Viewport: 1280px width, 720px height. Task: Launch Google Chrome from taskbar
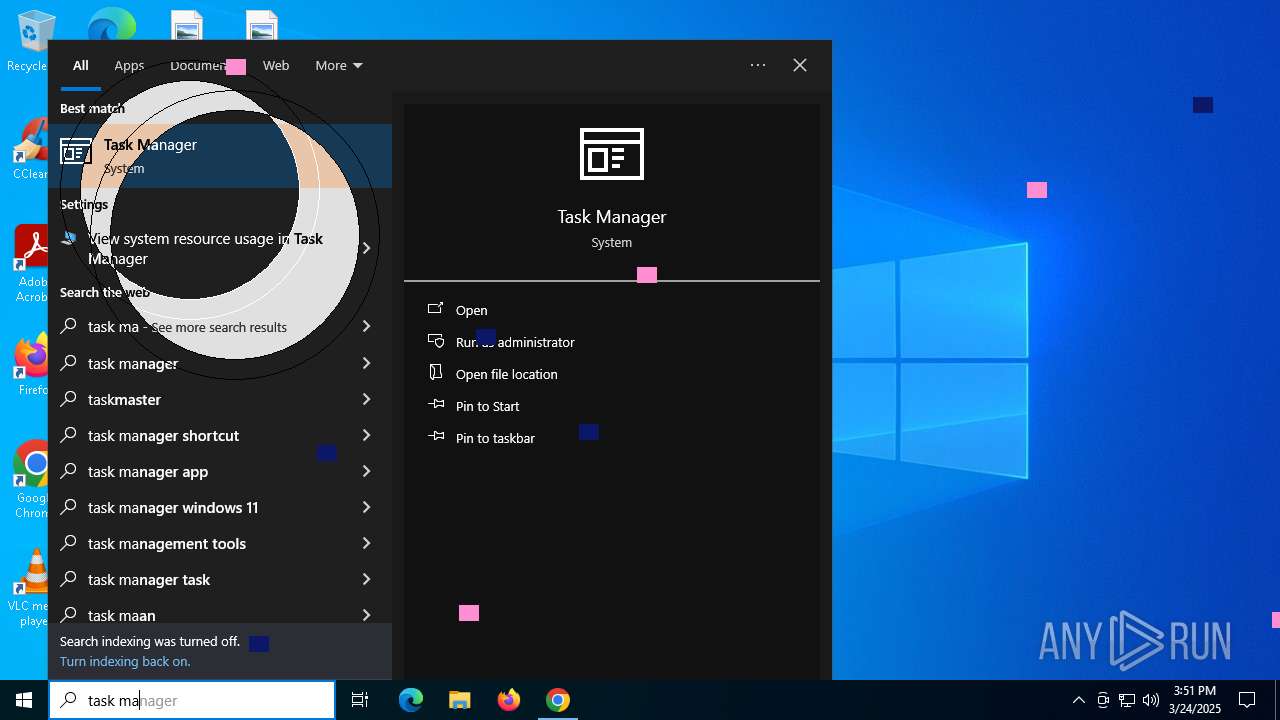tap(558, 700)
